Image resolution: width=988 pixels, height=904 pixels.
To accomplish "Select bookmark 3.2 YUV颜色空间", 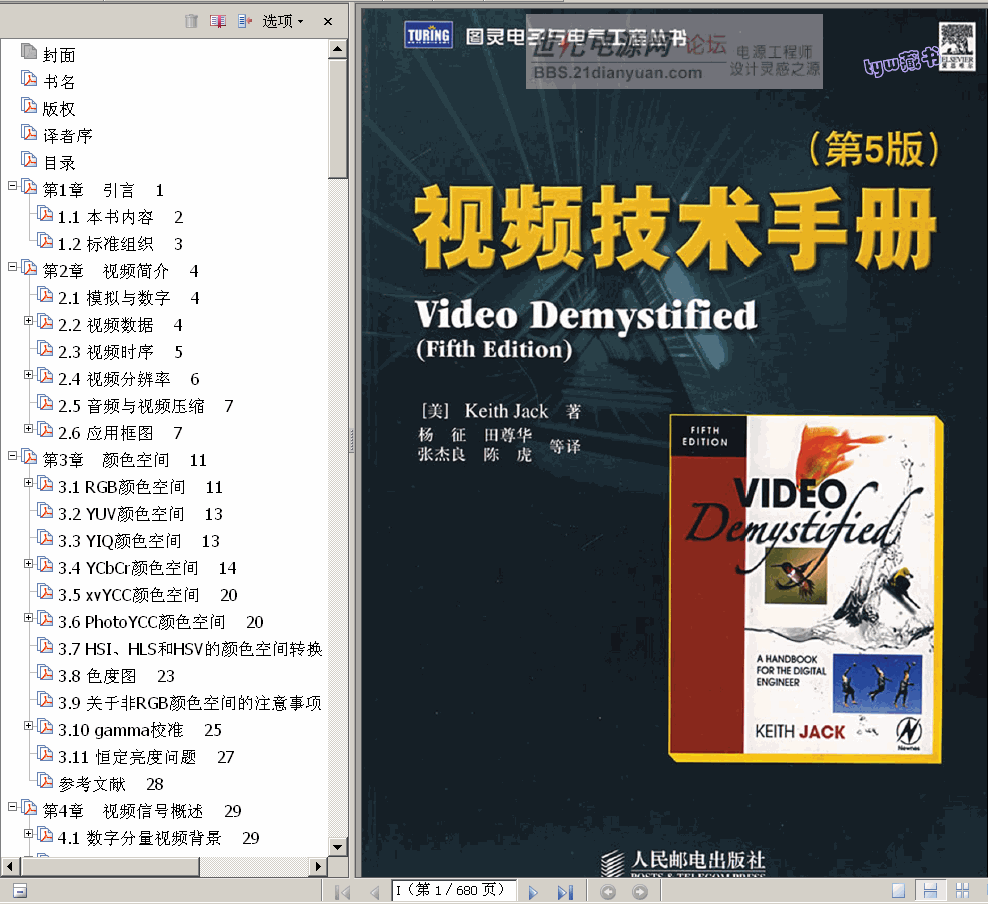I will 141,514.
